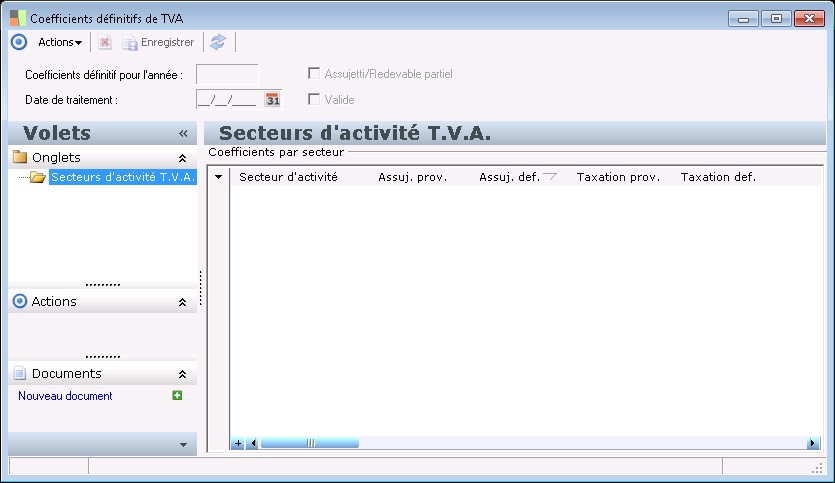Select Secteurs d'activité T.V.A. tree item
This screenshot has height=483, width=835.
(123, 177)
